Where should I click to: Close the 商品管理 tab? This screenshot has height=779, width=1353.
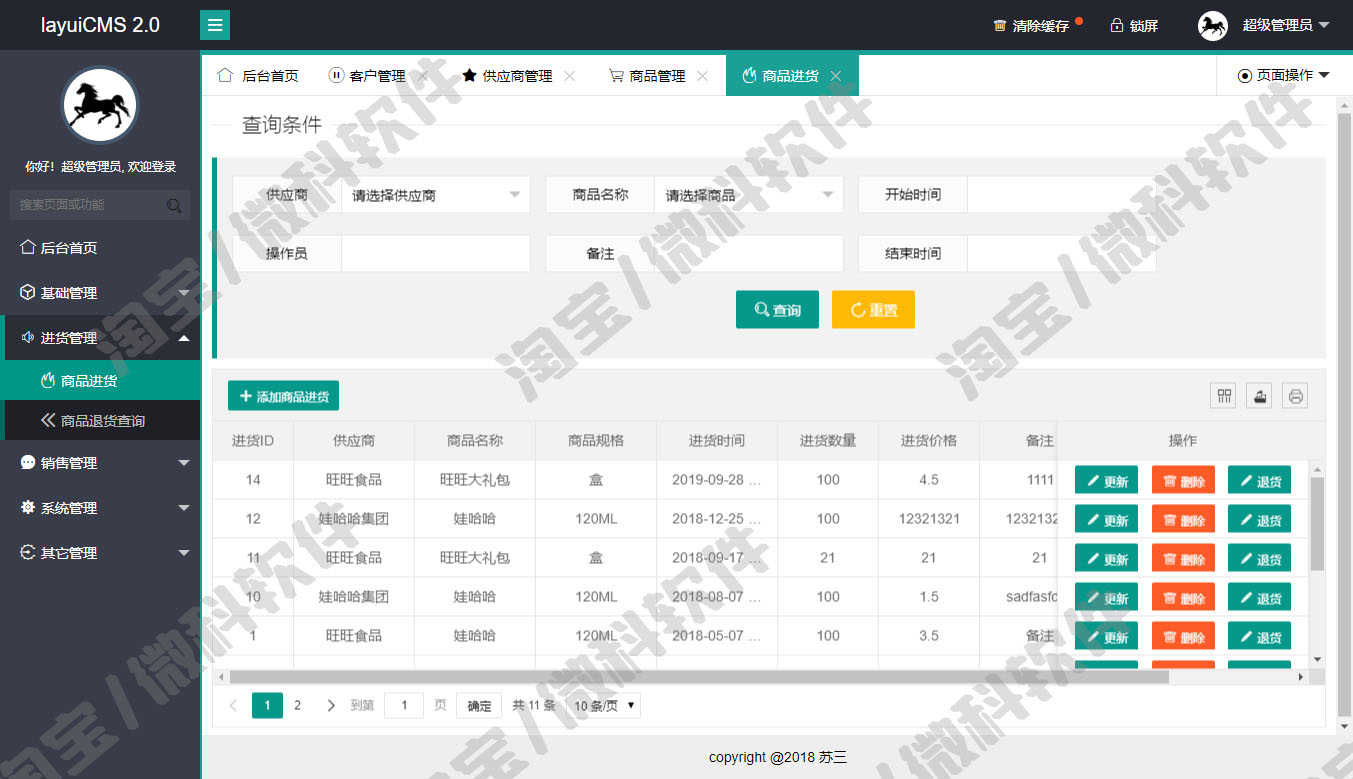tap(703, 76)
